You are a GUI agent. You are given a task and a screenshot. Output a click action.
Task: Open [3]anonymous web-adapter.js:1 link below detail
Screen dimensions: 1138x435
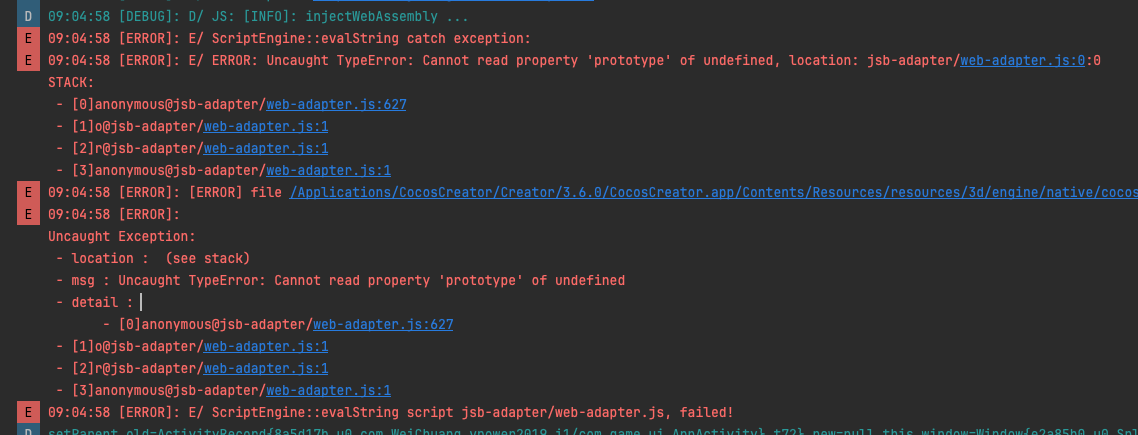(x=328, y=390)
